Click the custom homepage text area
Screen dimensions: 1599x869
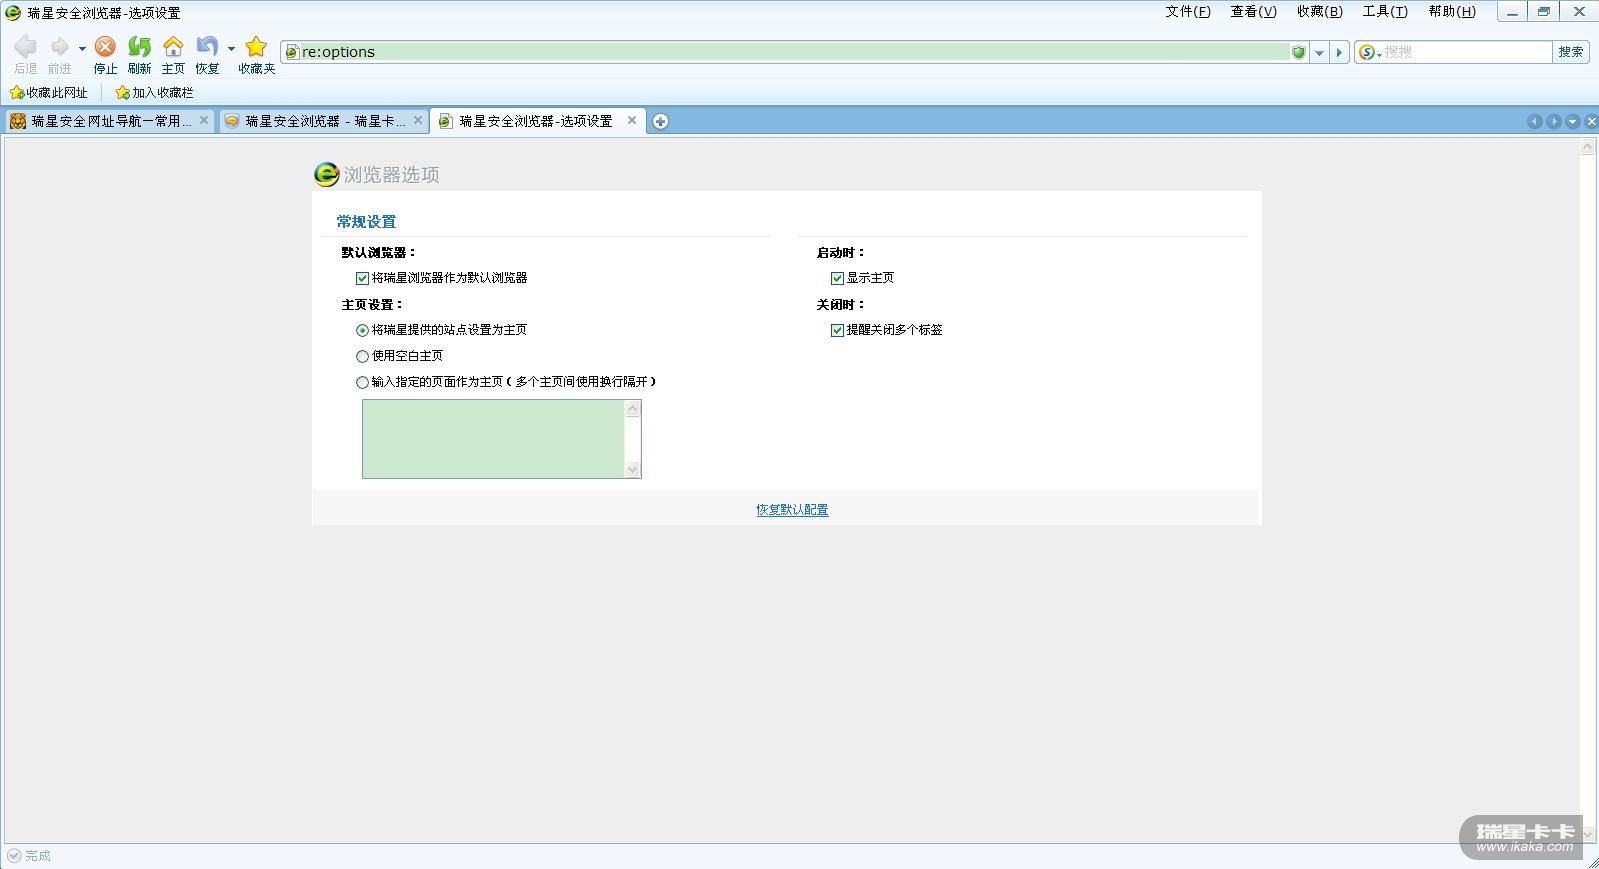point(493,439)
